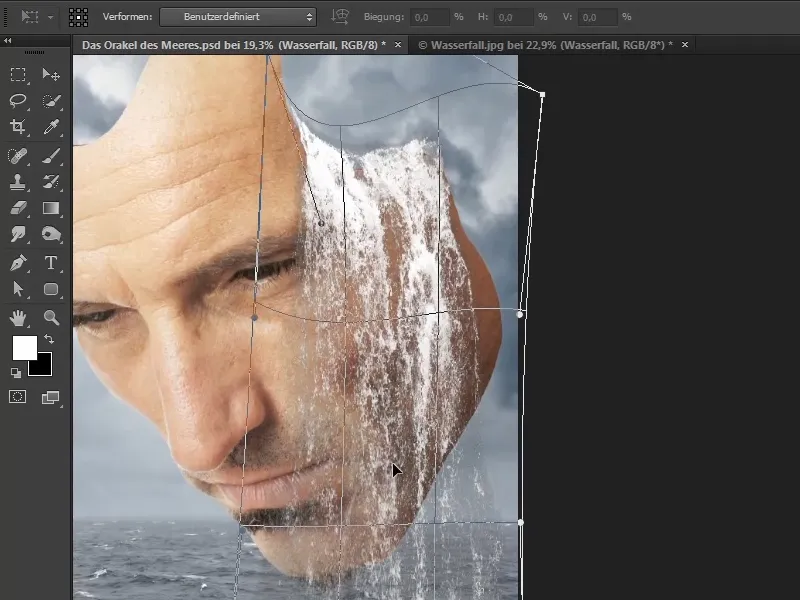Image resolution: width=800 pixels, height=600 pixels.
Task: Click the lower-right warp control point
Action: (520, 522)
